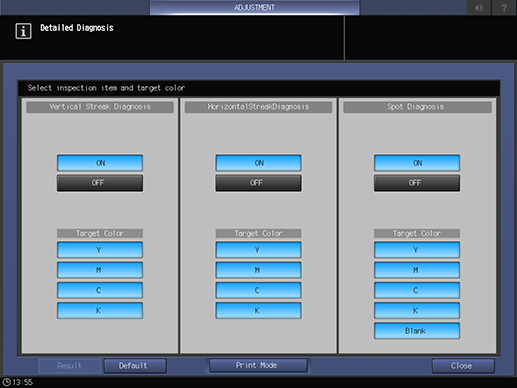Toggle M target color for Spot Diagnosis

pos(417,270)
